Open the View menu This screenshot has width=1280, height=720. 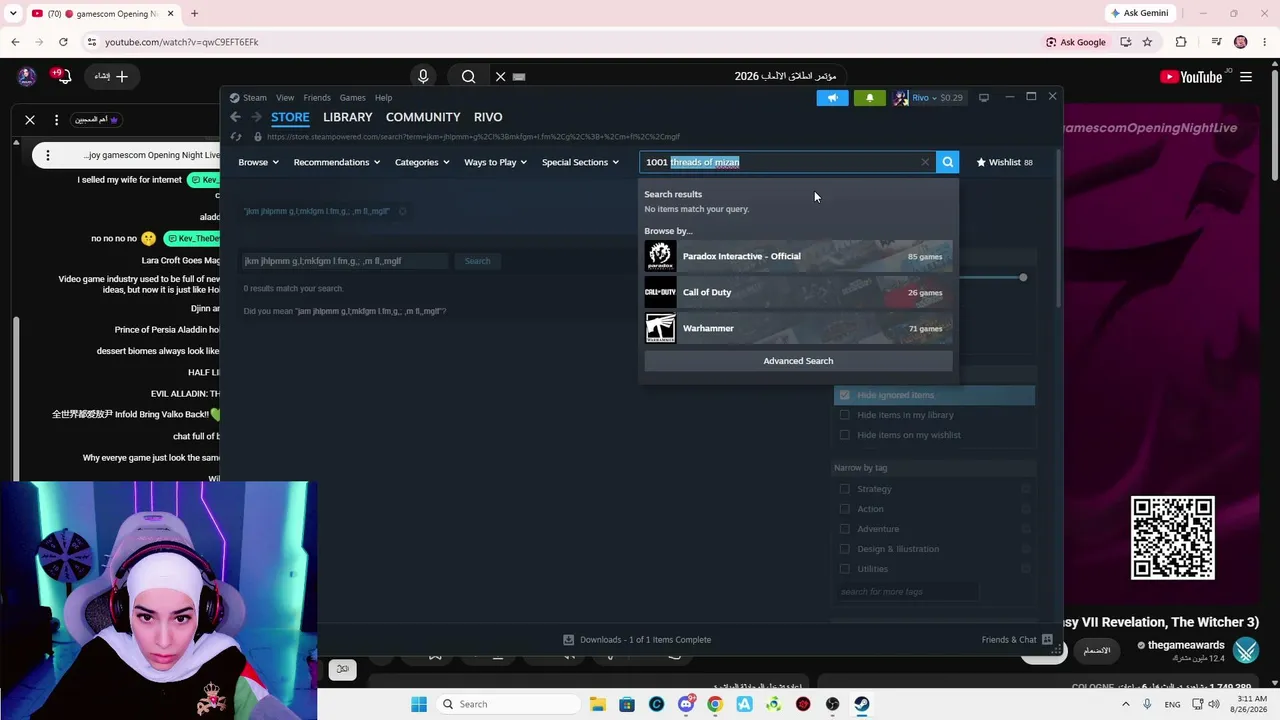[x=285, y=98]
